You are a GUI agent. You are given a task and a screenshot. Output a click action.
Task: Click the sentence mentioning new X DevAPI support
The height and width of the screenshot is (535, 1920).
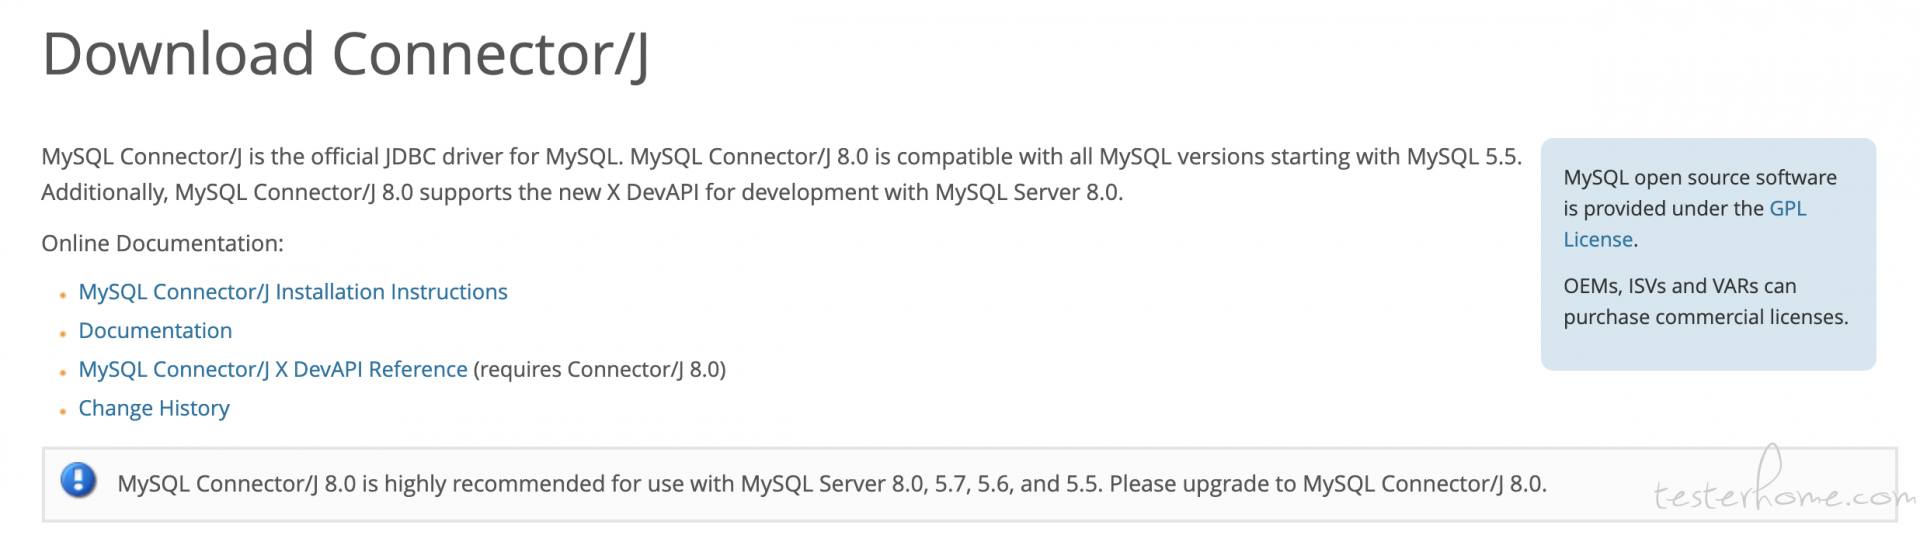582,192
